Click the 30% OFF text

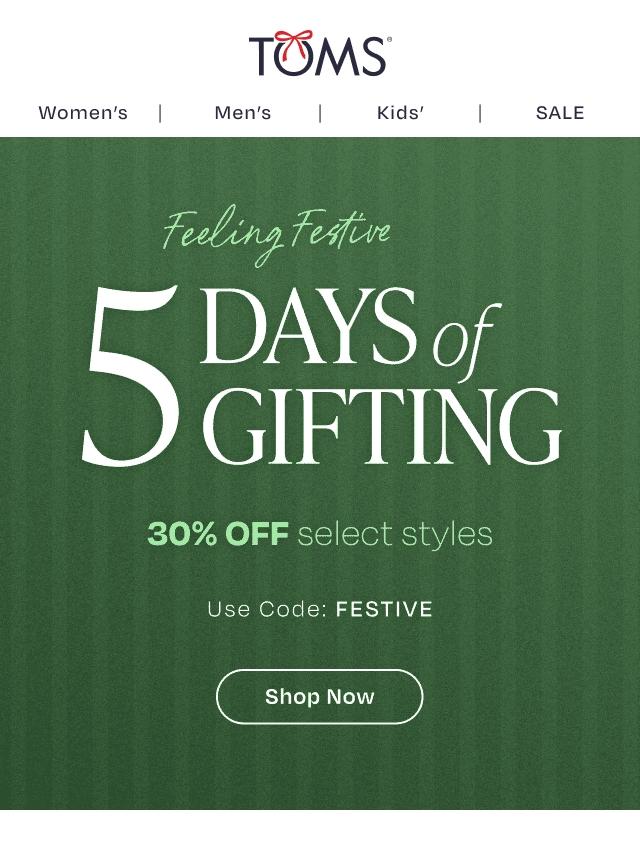click(217, 534)
